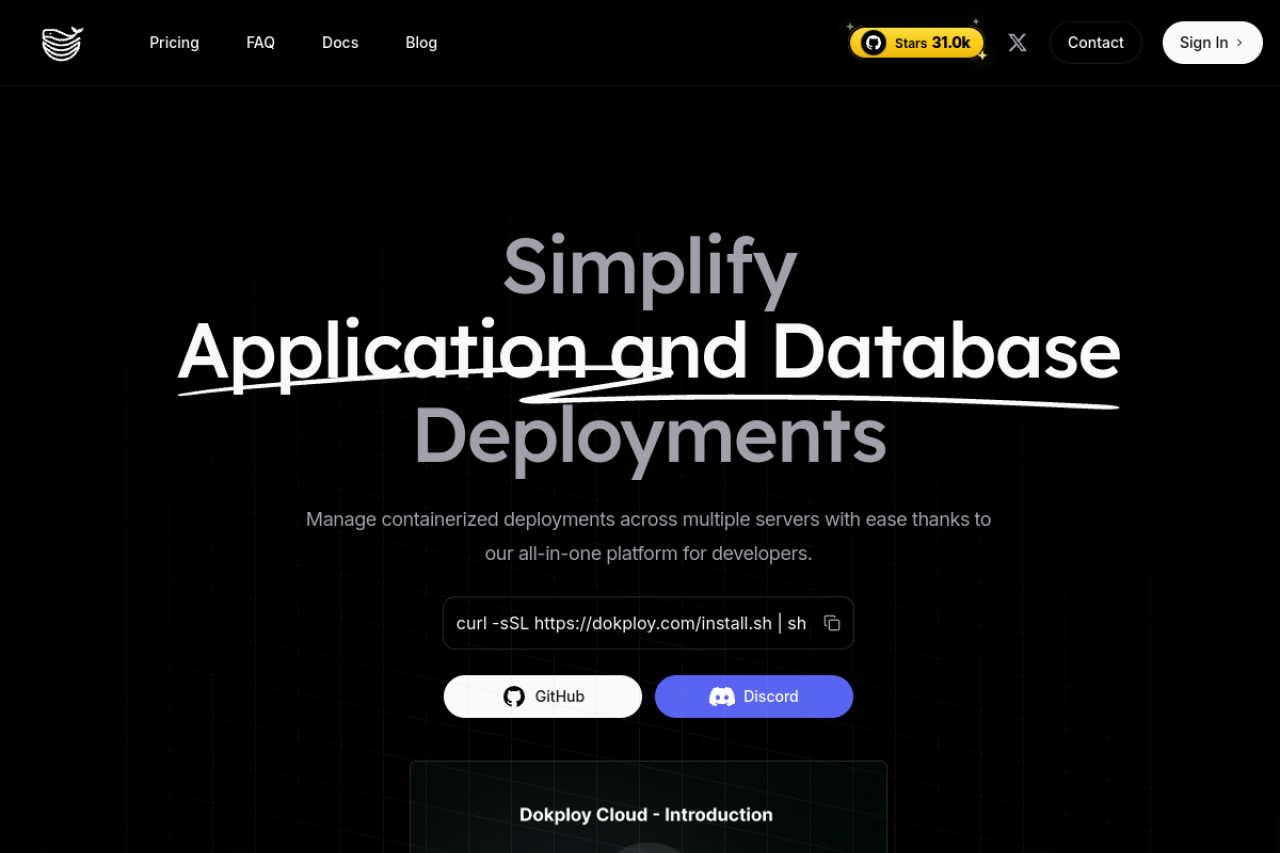Viewport: 1280px width, 853px height.
Task: Click the Dokploy whale logo
Action: point(62,43)
